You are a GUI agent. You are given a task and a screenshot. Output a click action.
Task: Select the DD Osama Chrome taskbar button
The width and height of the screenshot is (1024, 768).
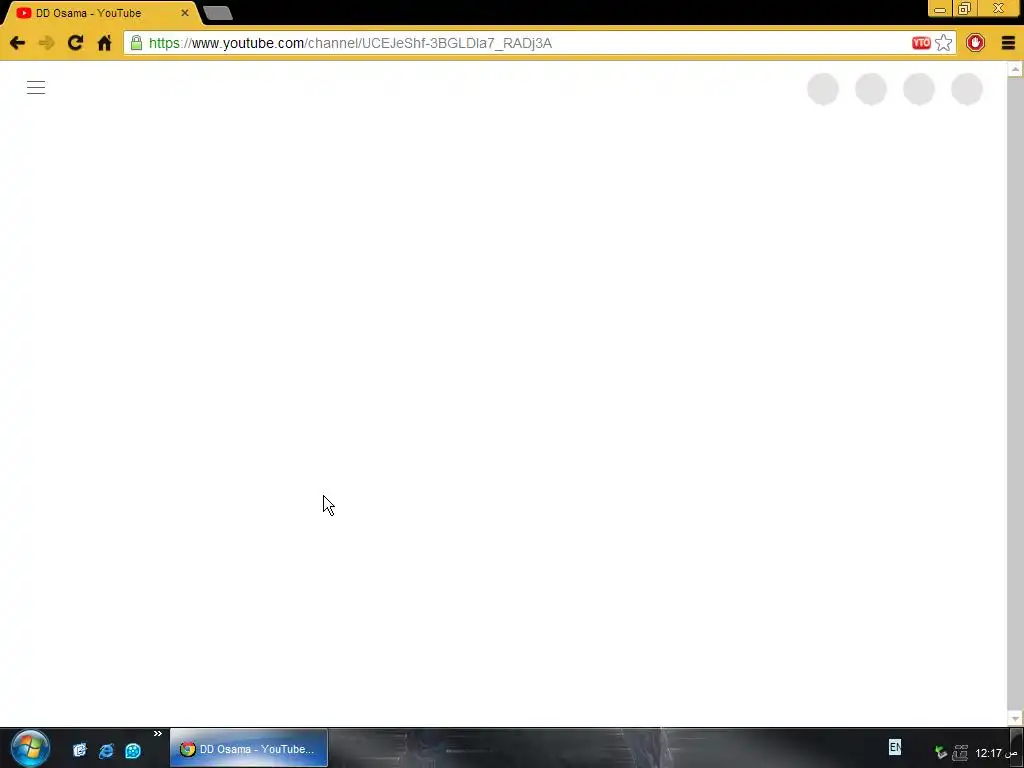tap(248, 749)
